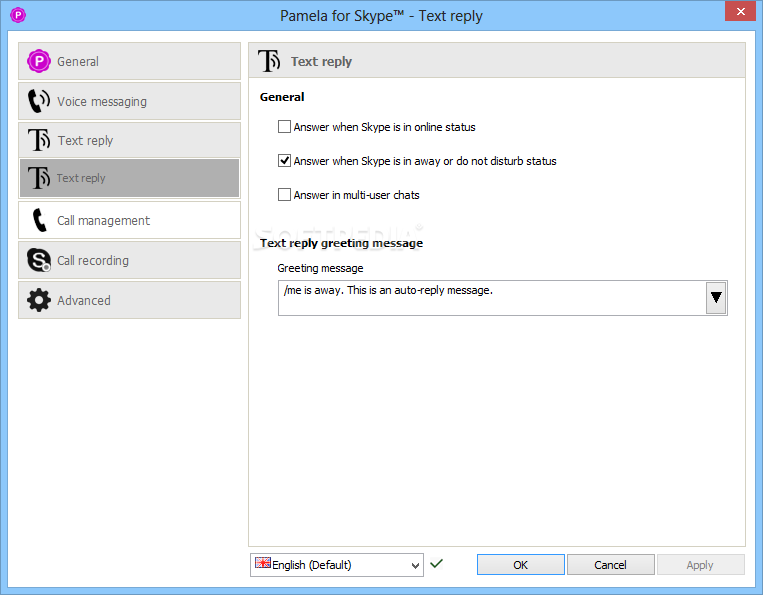Open the English (Default) language dropdown
Screen dimensions: 763x595
[337, 565]
